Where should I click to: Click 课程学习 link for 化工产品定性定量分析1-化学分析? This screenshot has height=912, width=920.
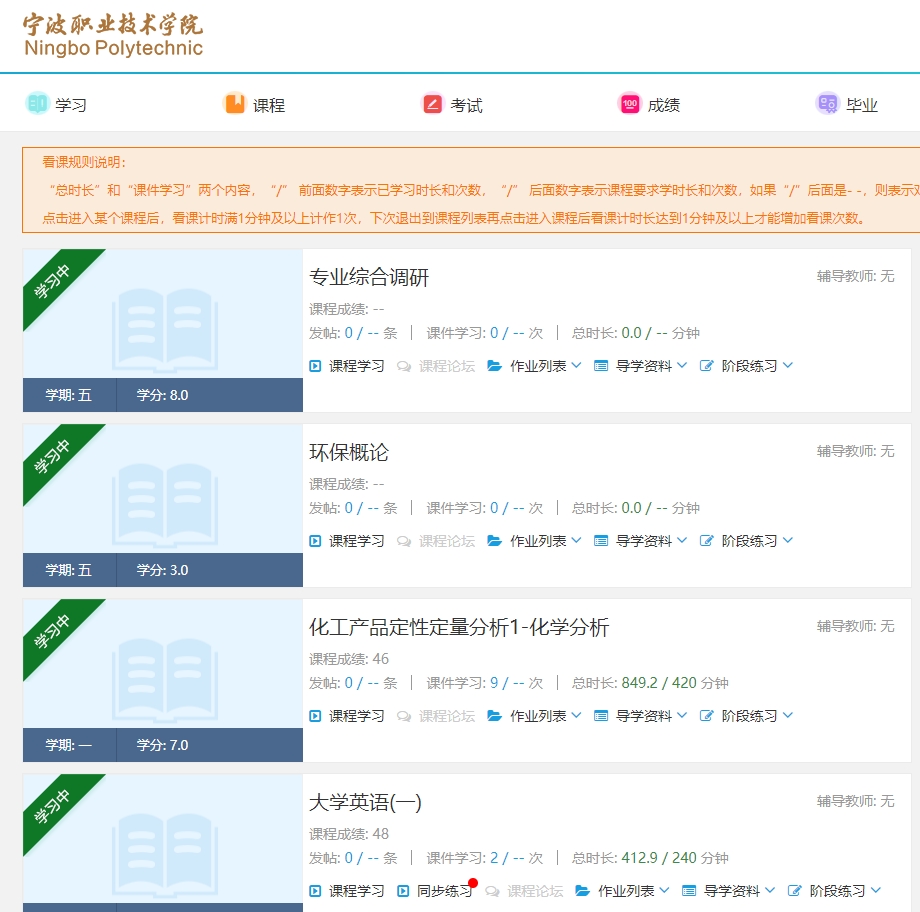click(356, 716)
